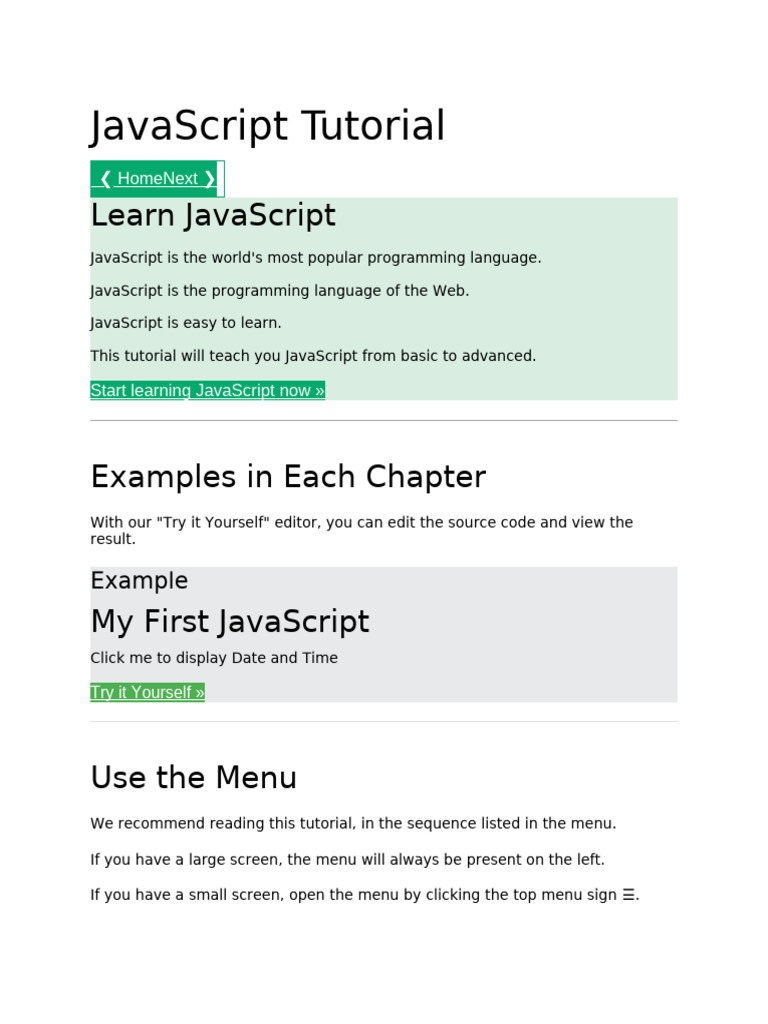Click the JavaScript is easy to learn line
Viewport: 768px width, 1024px height.
tap(186, 323)
